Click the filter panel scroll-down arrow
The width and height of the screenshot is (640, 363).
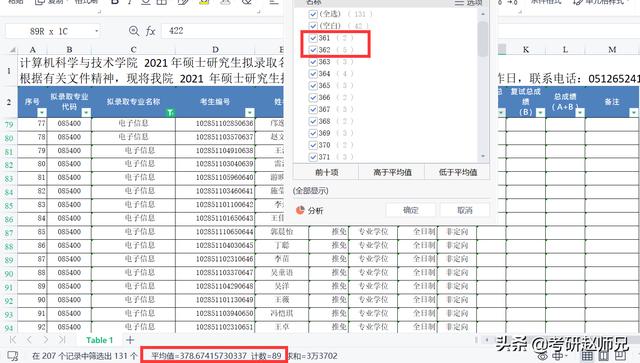(483, 156)
